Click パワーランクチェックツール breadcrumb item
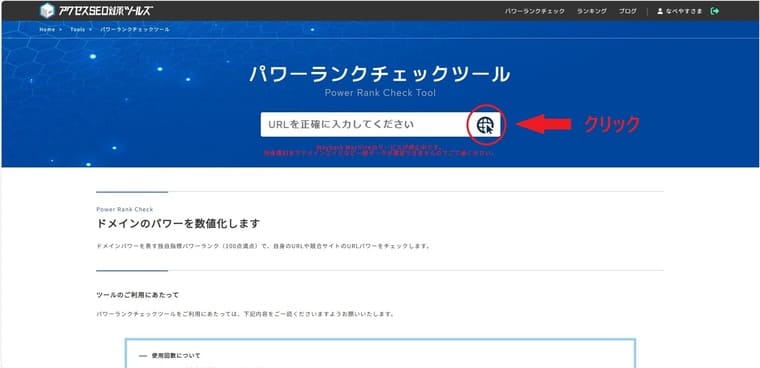 135,30
